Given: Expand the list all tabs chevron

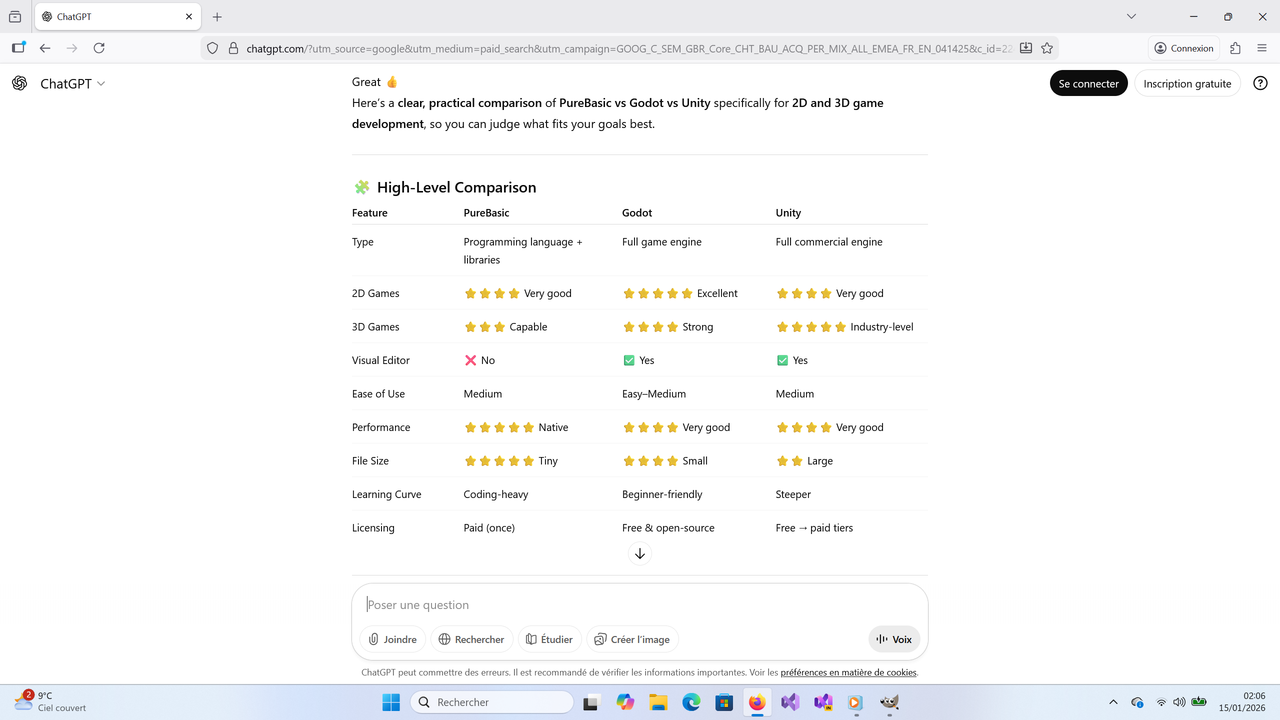Looking at the screenshot, I should 1131,17.
